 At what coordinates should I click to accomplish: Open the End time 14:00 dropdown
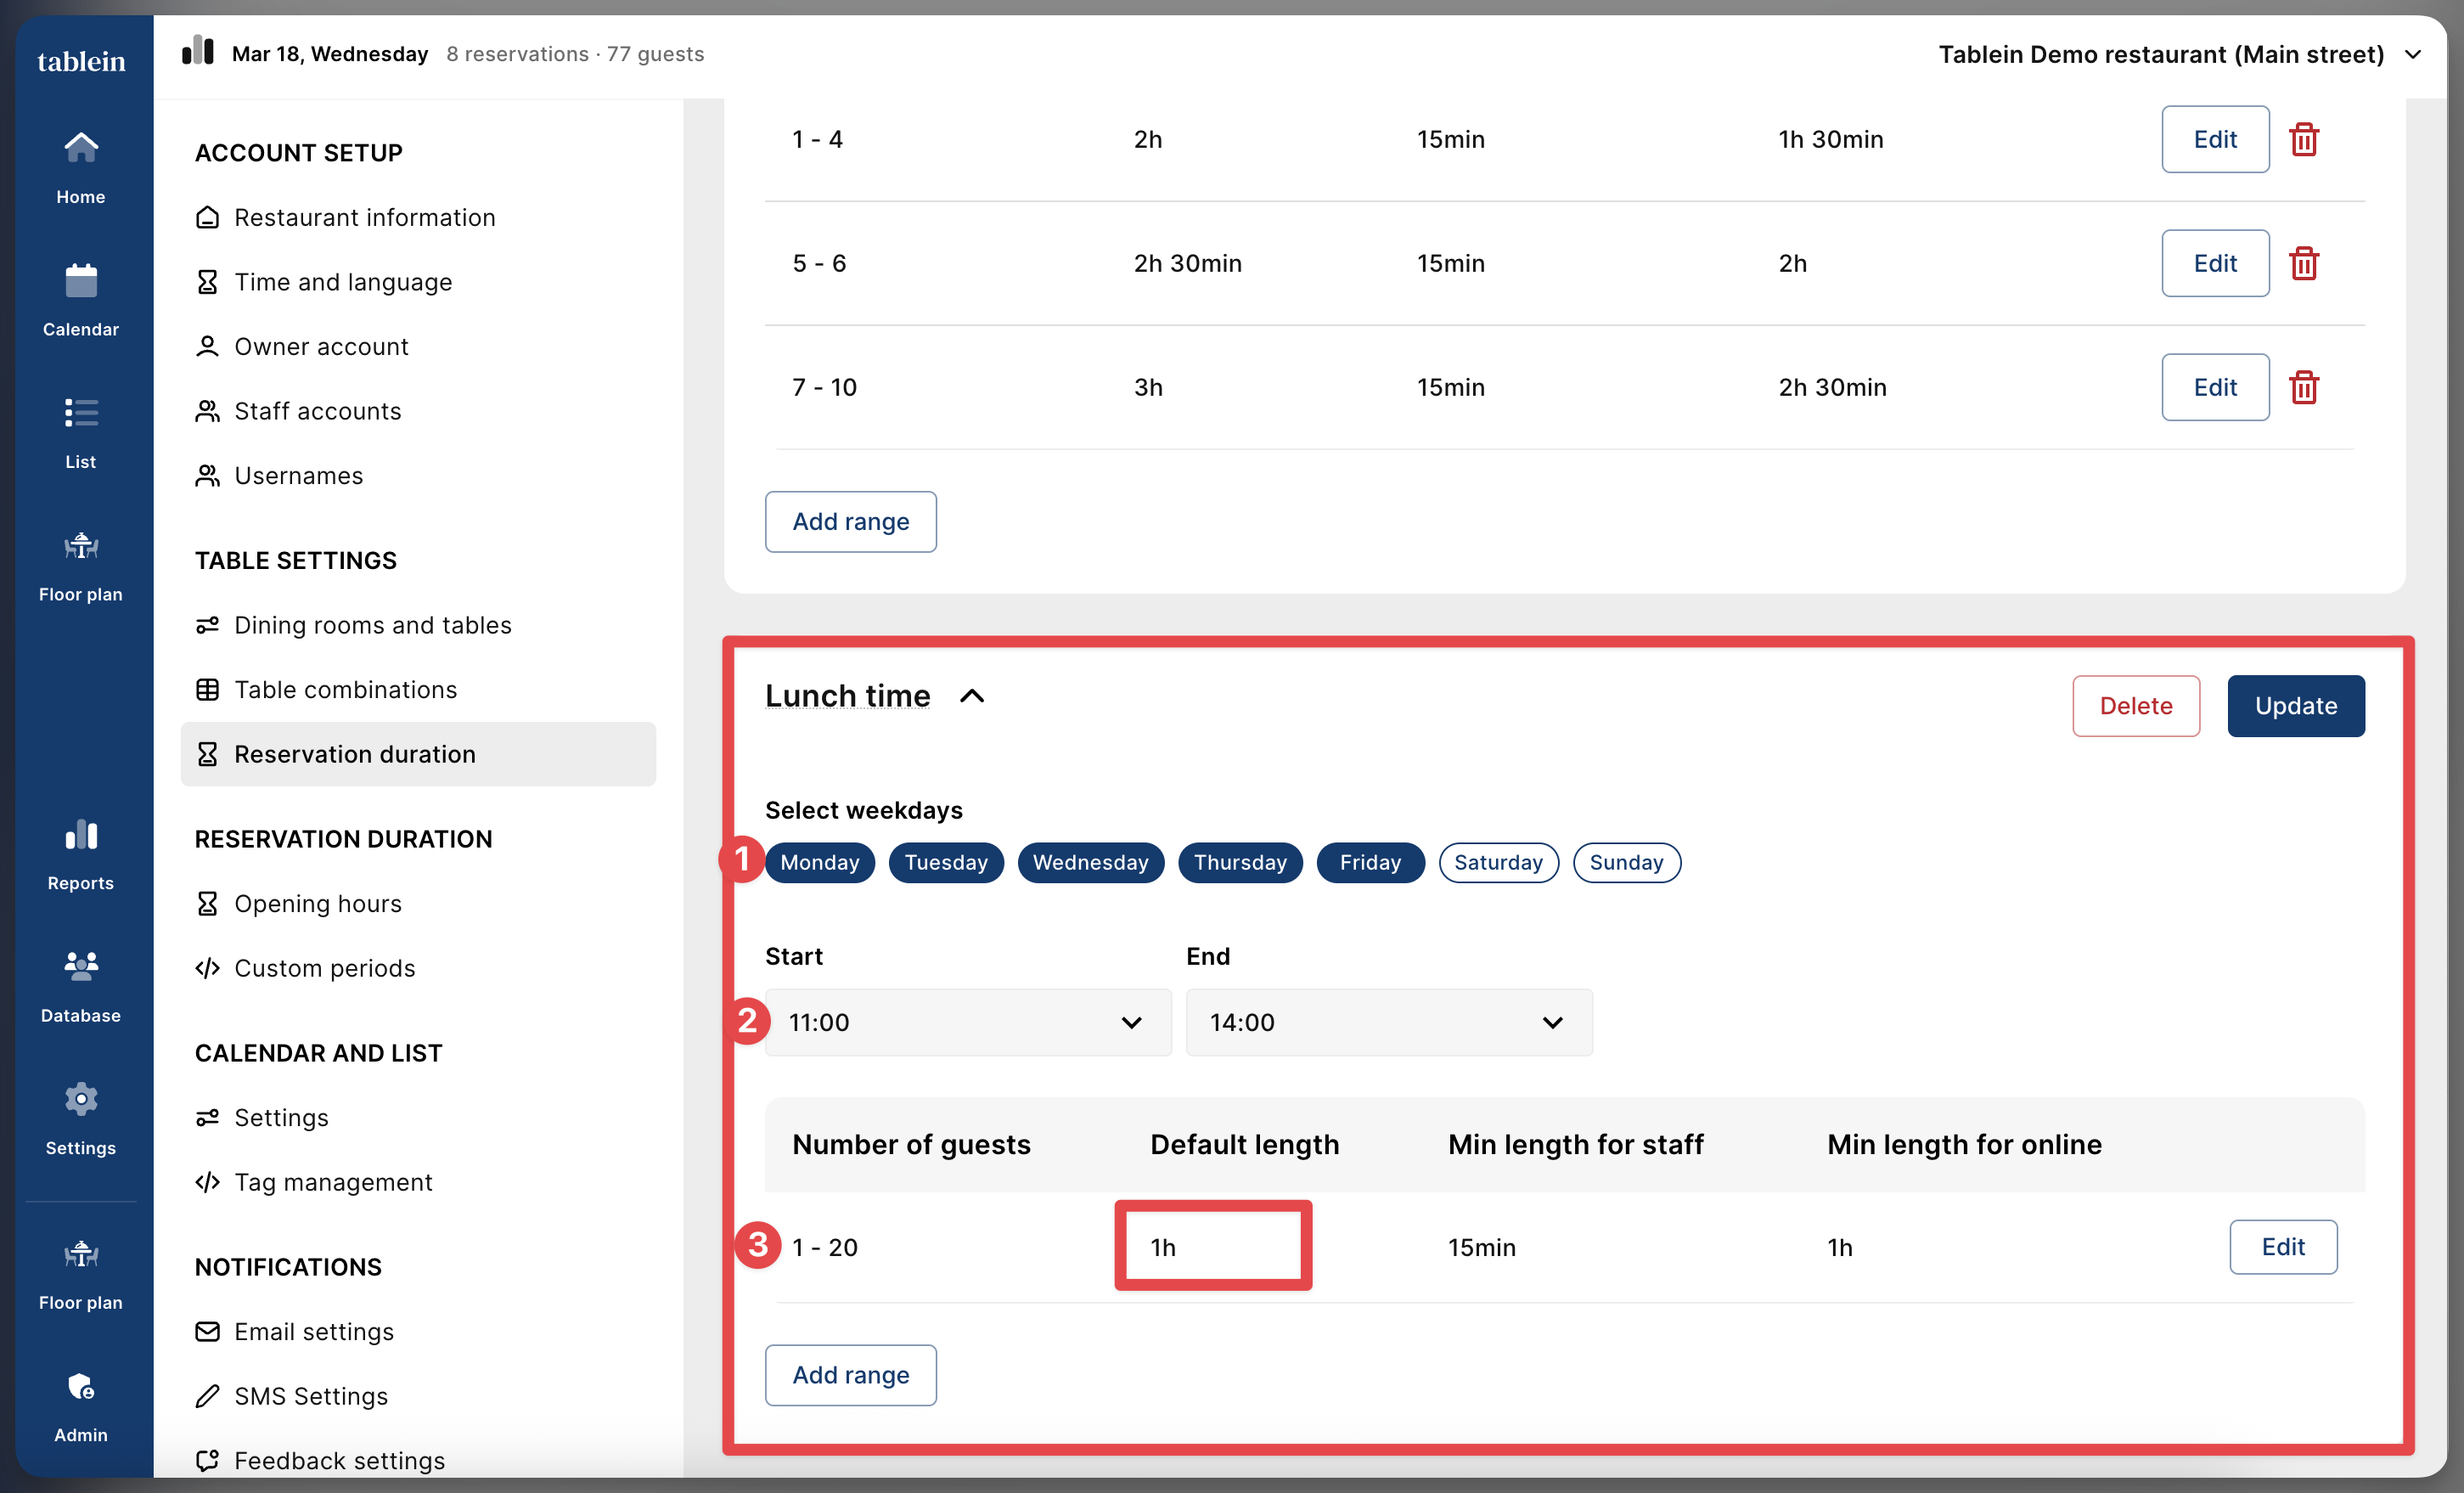pyautogui.click(x=1388, y=1022)
